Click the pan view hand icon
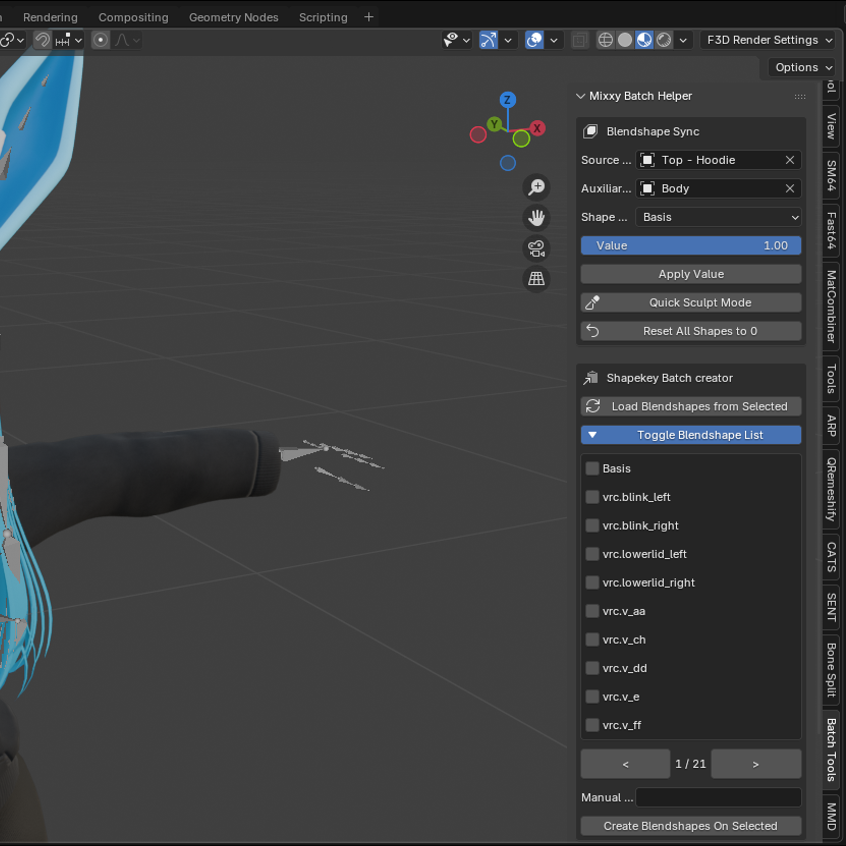This screenshot has width=846, height=846. (536, 217)
